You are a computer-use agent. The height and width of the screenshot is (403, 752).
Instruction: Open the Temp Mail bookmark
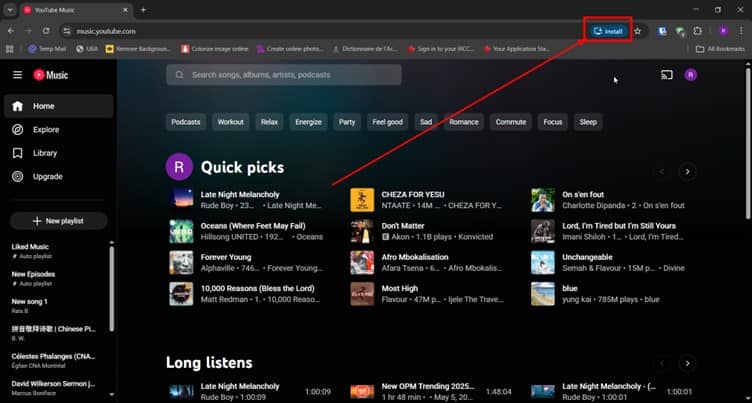pos(47,49)
